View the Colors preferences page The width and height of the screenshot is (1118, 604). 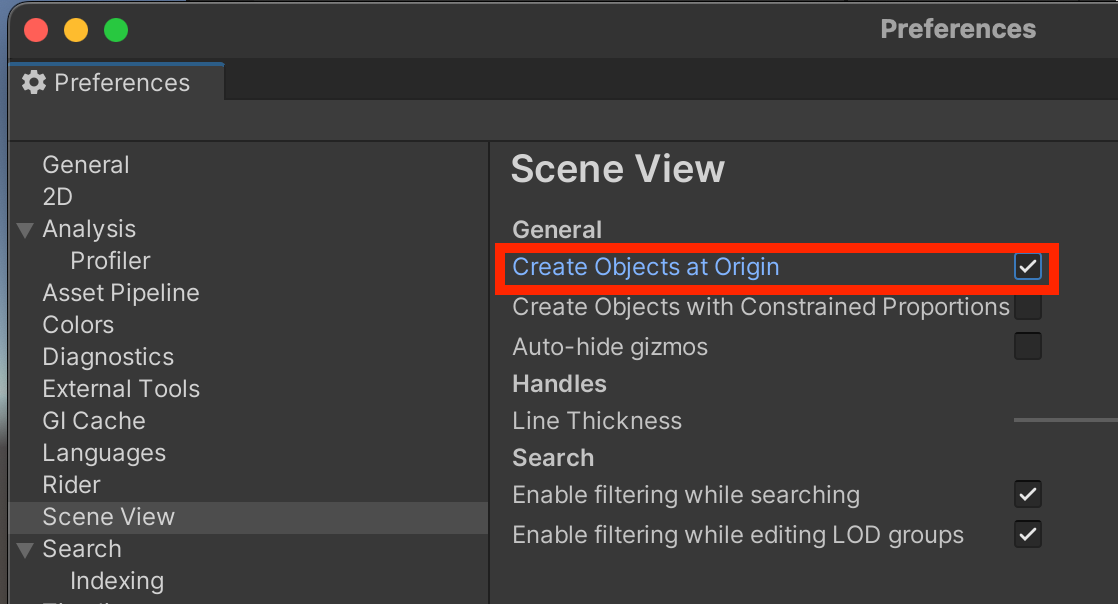point(78,324)
